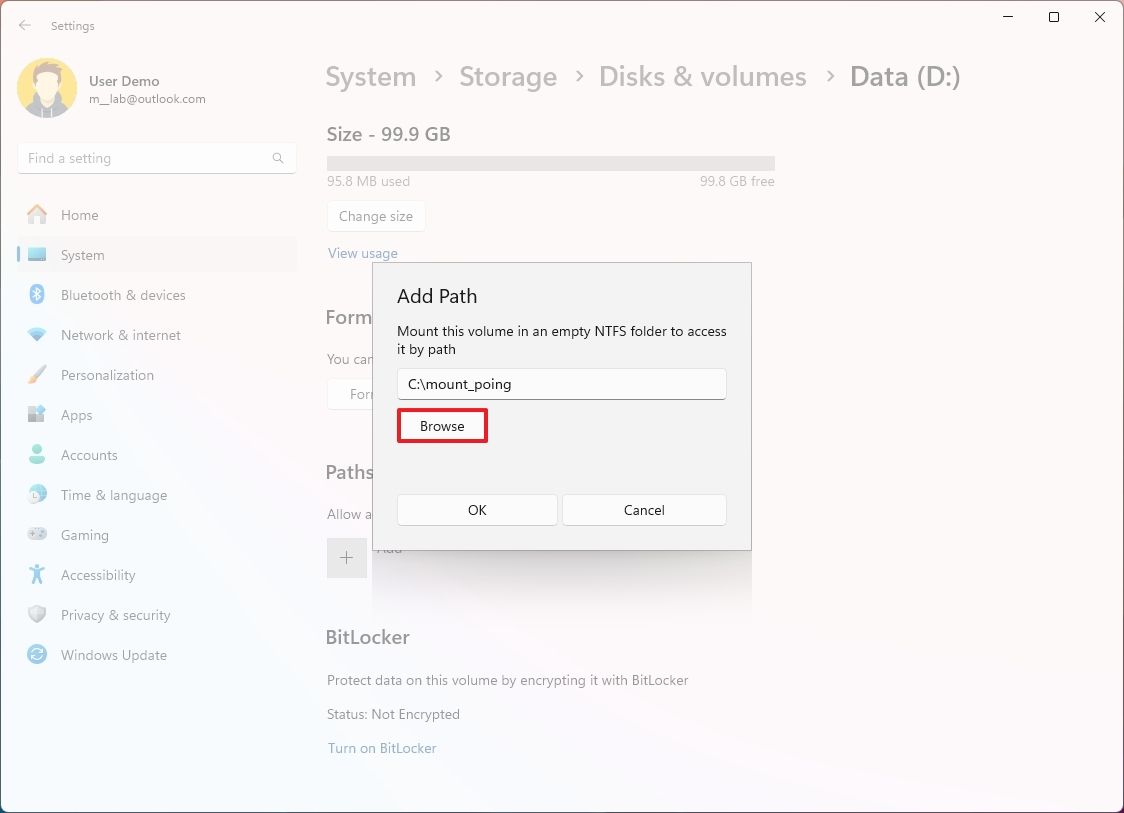The height and width of the screenshot is (813, 1124).
Task: Open Personalization settings
Action: pos(107,374)
